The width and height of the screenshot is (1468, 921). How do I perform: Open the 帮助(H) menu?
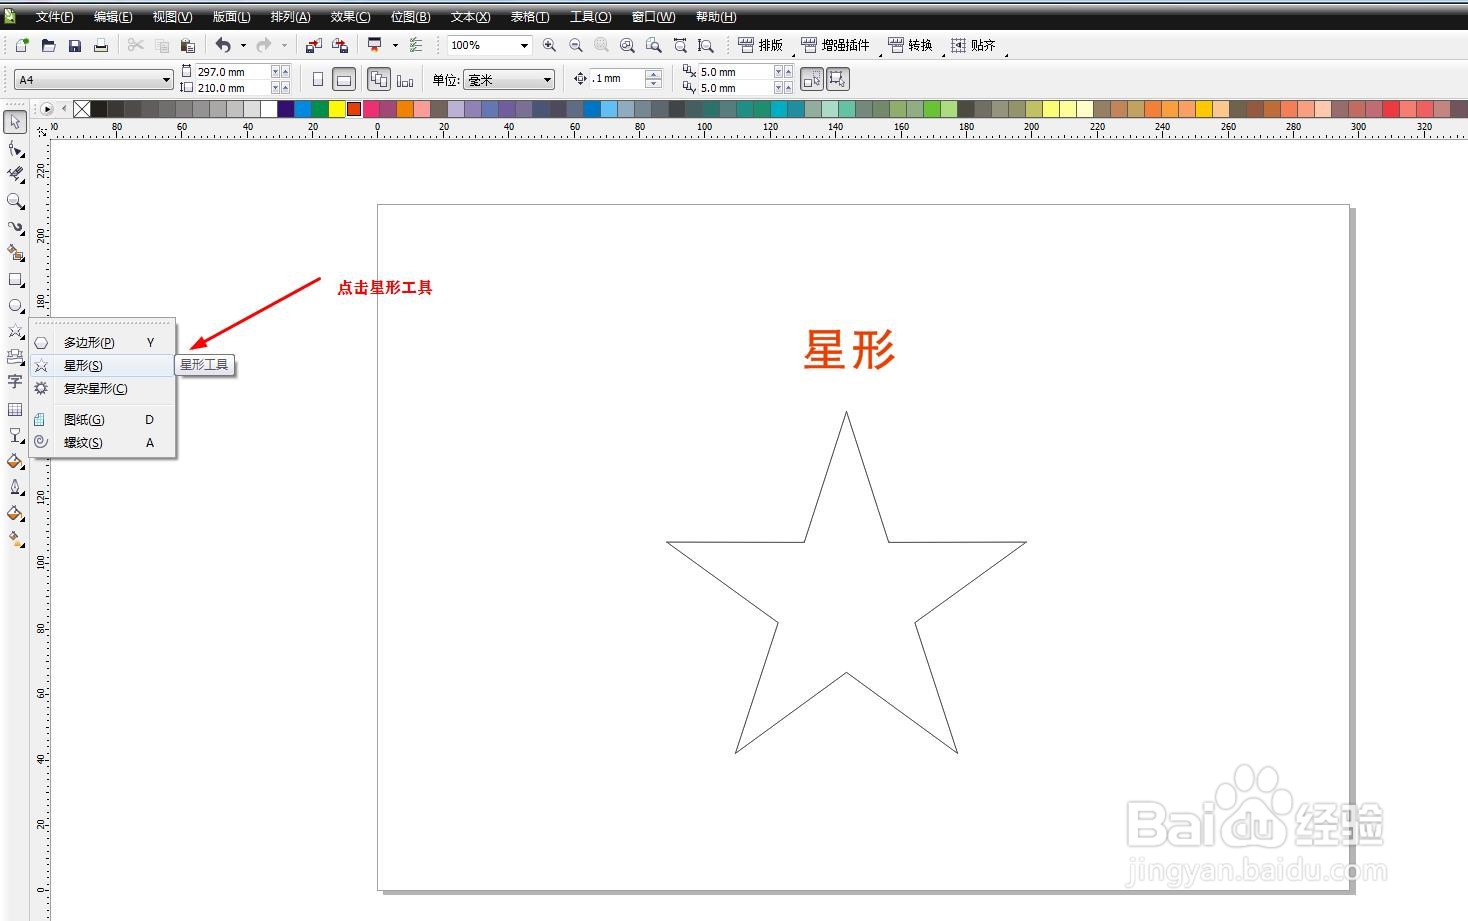716,17
